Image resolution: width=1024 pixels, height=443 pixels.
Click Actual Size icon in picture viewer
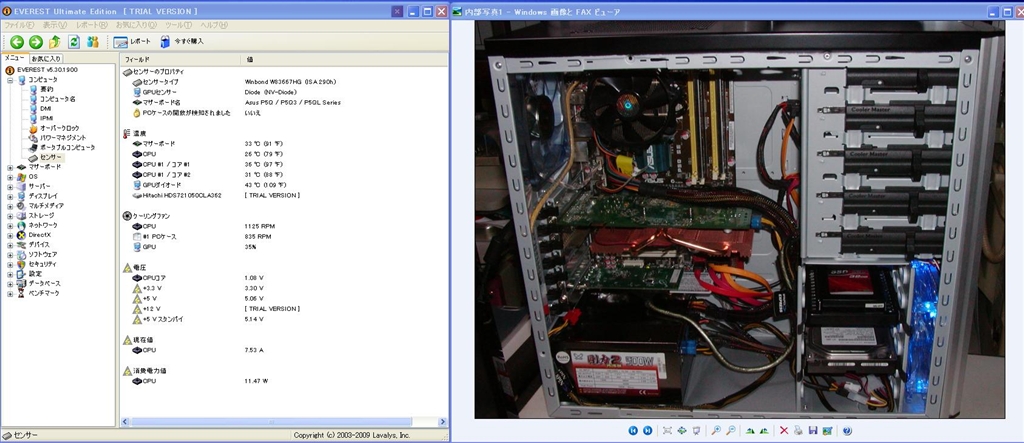[682, 431]
